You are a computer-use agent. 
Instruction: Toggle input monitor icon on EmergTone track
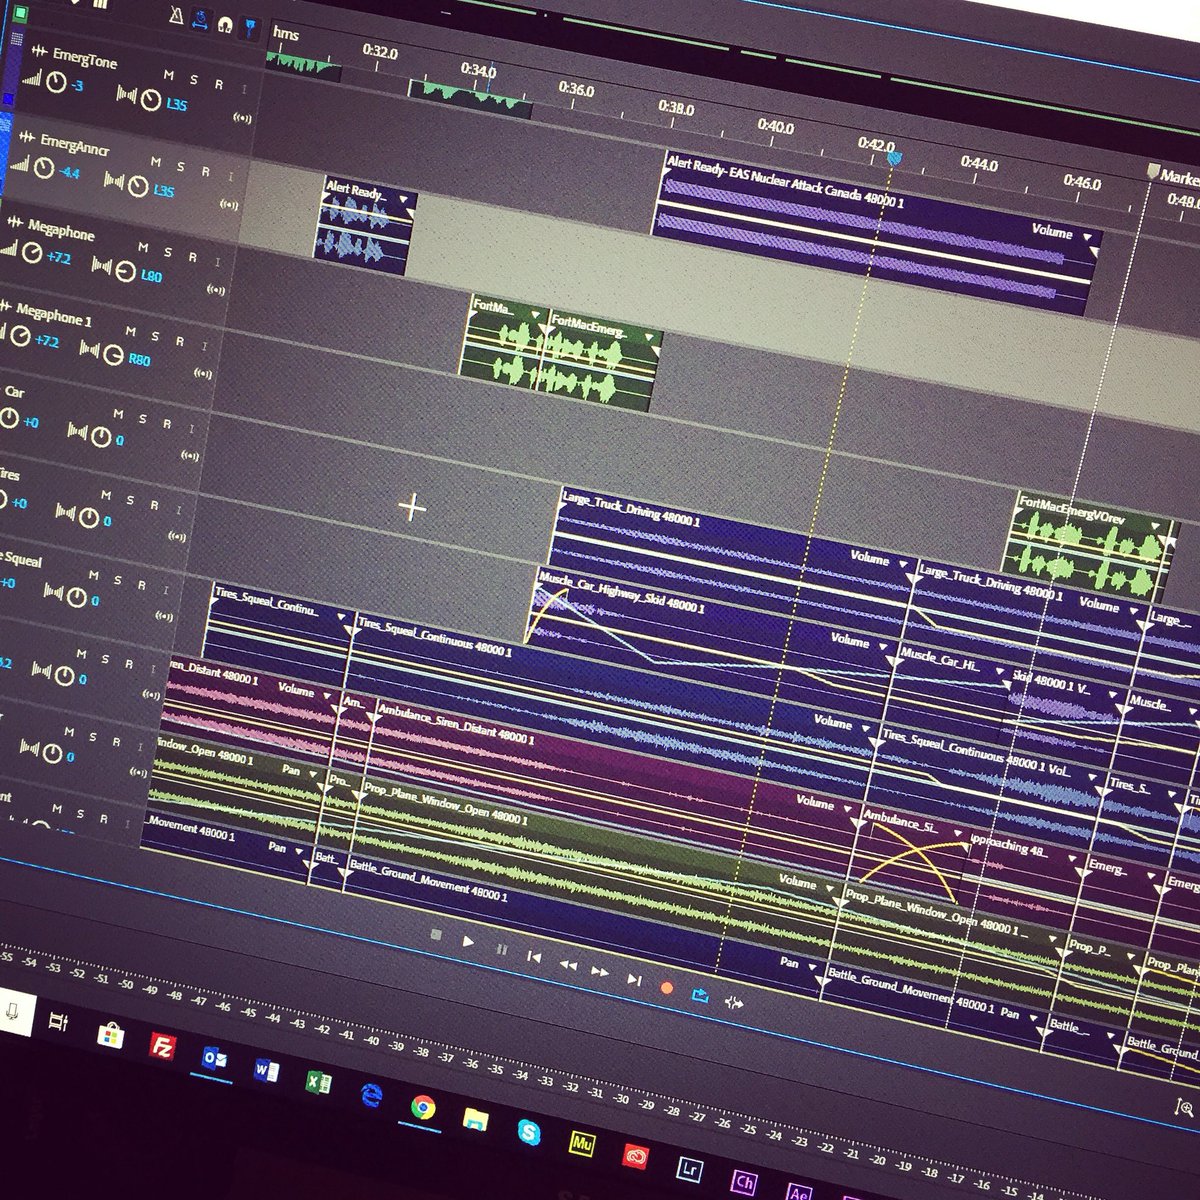(x=242, y=116)
